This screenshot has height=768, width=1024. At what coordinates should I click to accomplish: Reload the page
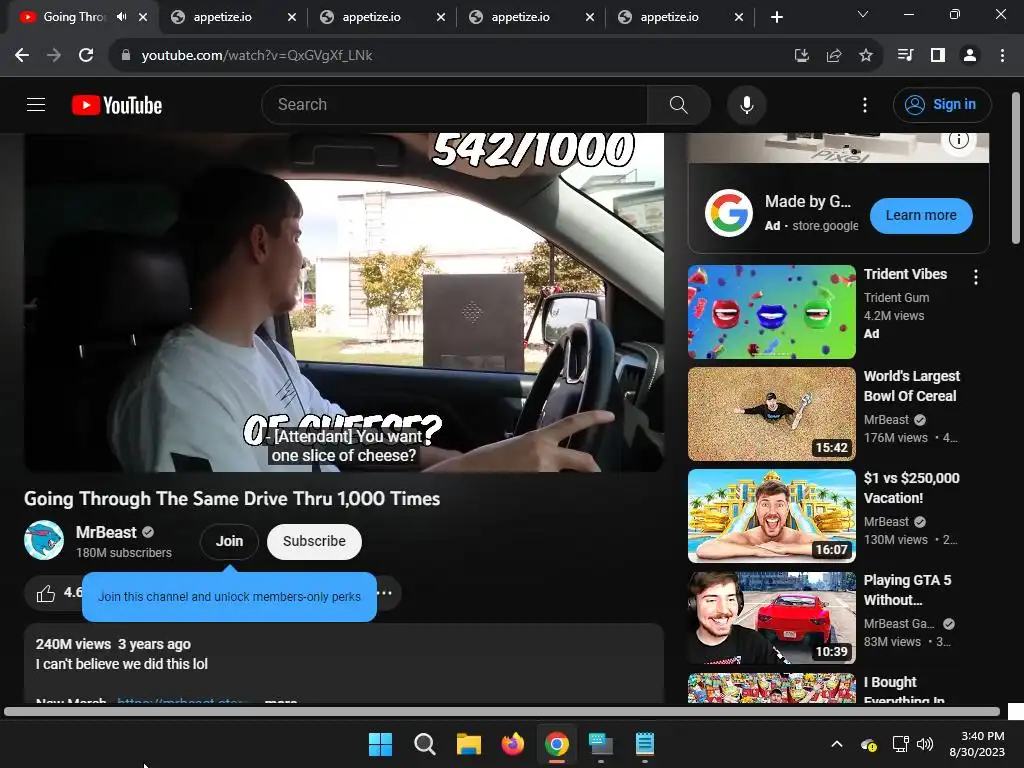click(86, 56)
